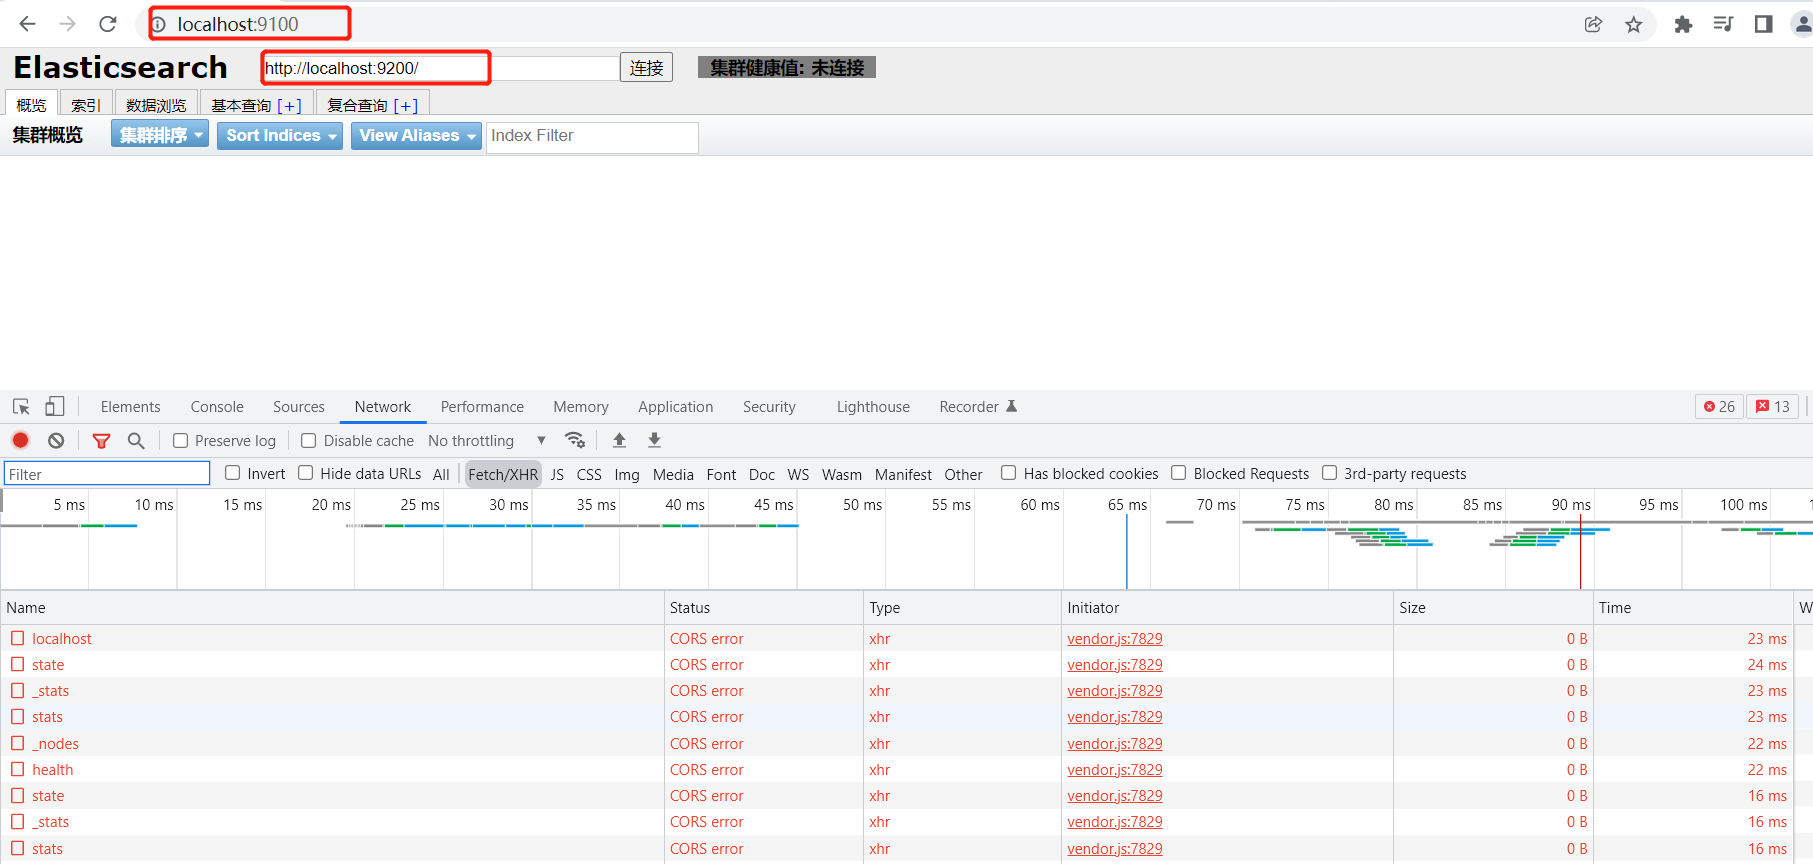The image size is (1813, 864).
Task: Select the Fetch/XHR filter type
Action: pos(503,474)
